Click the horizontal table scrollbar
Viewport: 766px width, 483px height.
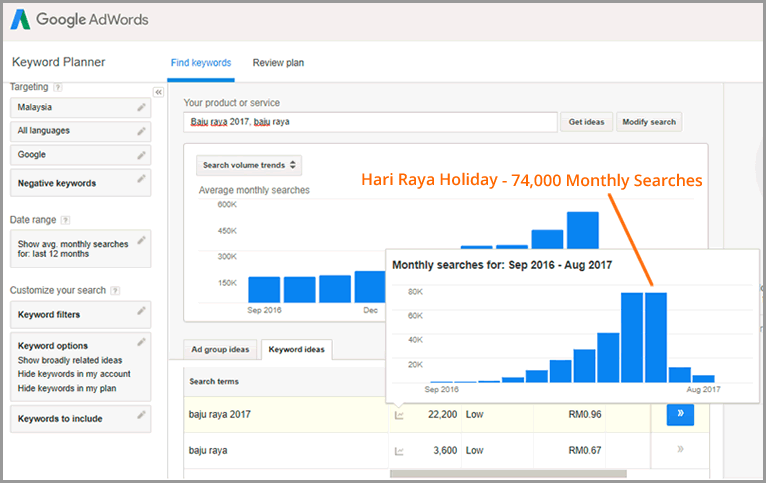(508, 474)
